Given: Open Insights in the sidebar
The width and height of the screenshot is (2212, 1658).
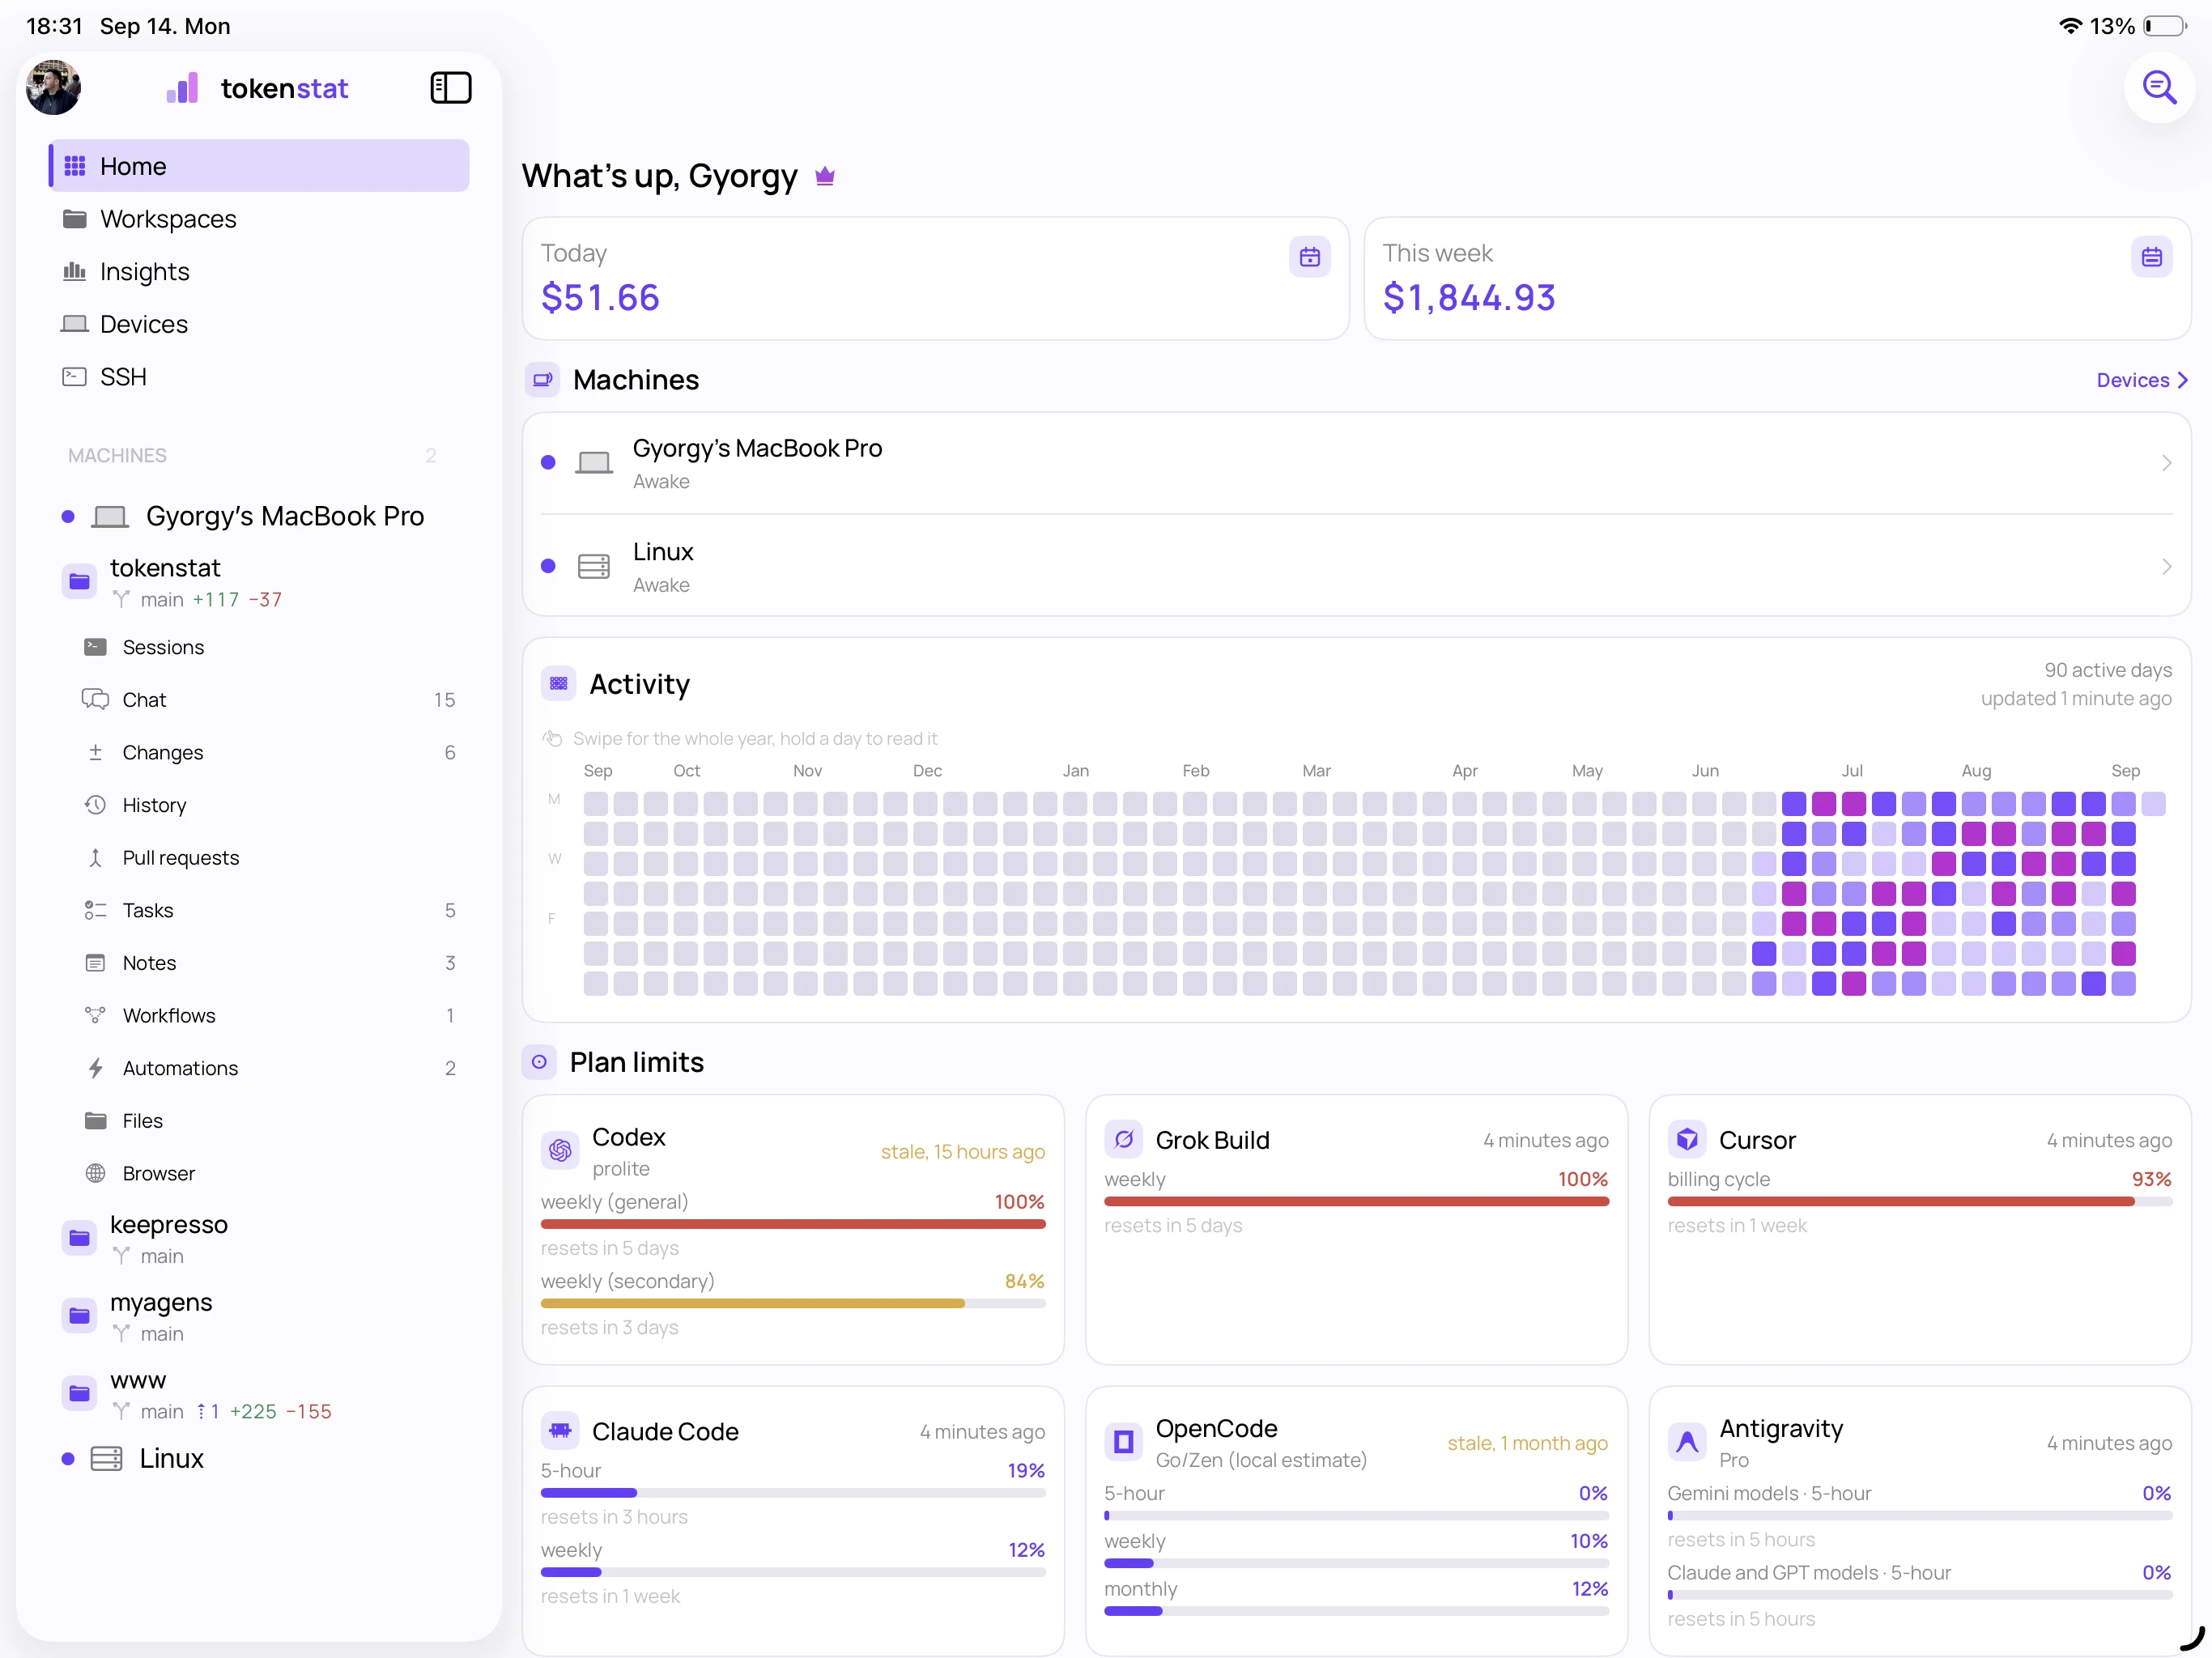Looking at the screenshot, I should click(259, 272).
